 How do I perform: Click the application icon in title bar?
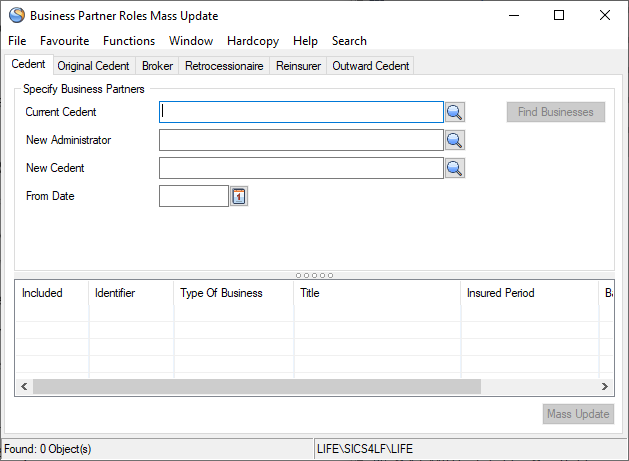point(16,15)
